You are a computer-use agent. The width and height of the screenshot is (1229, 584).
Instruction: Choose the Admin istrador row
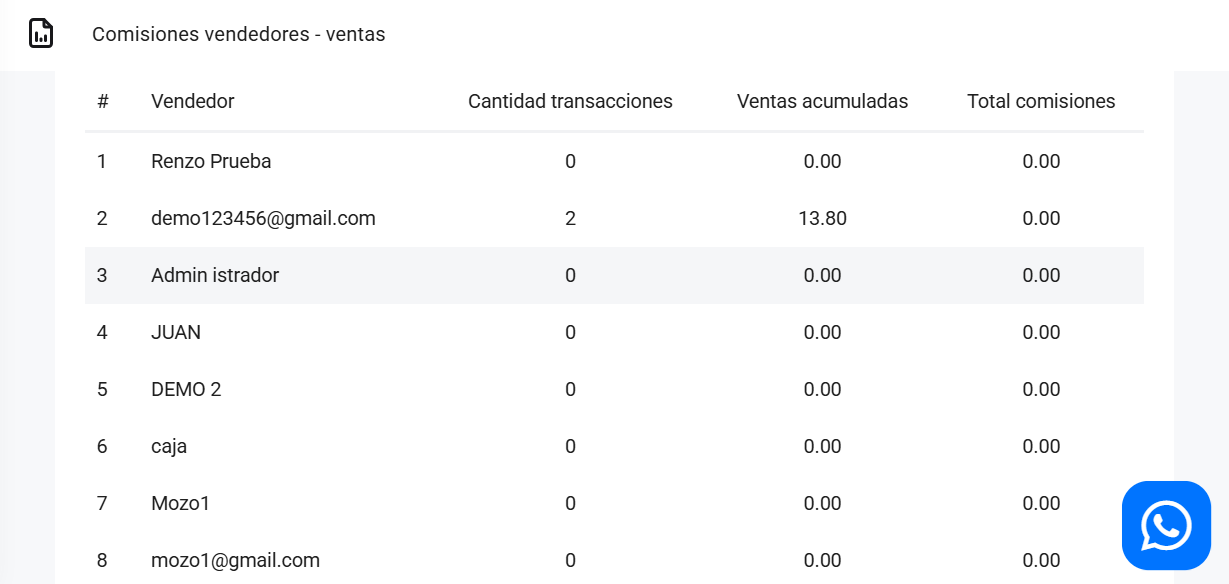tap(215, 275)
